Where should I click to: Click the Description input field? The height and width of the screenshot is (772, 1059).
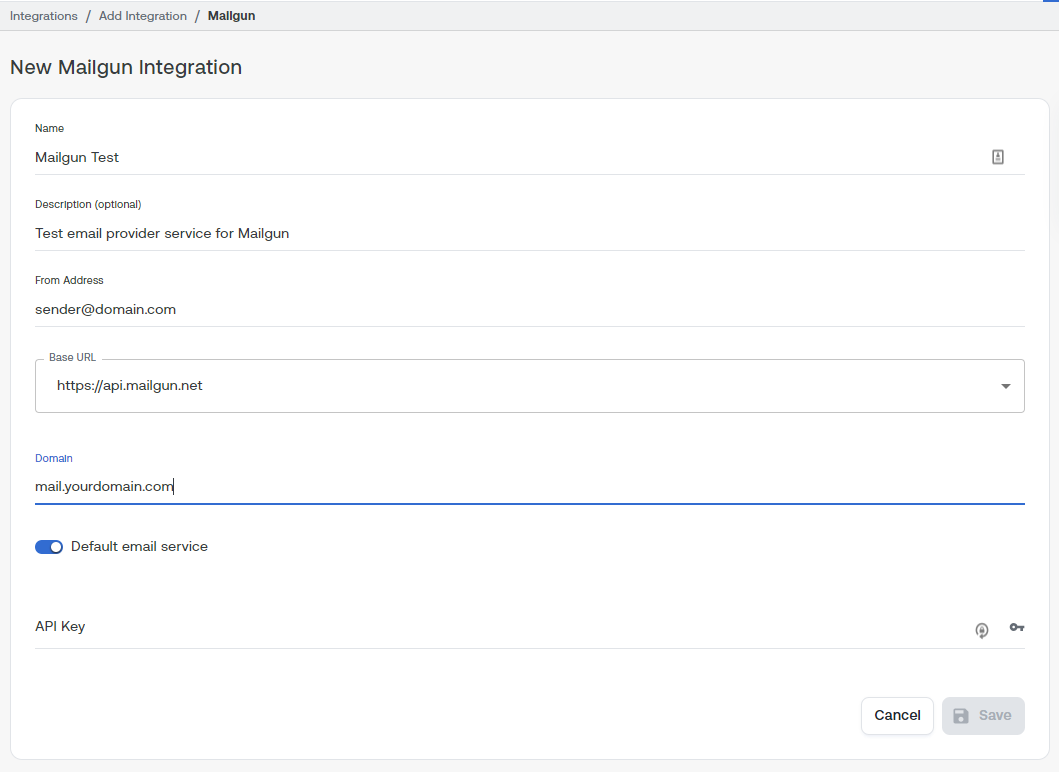[530, 233]
